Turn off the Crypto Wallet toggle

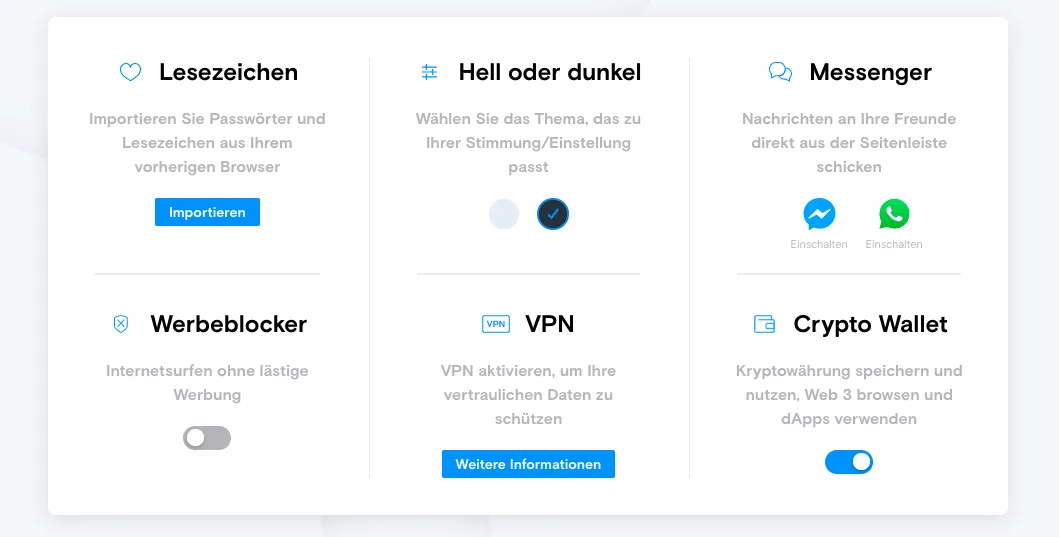pos(849,462)
